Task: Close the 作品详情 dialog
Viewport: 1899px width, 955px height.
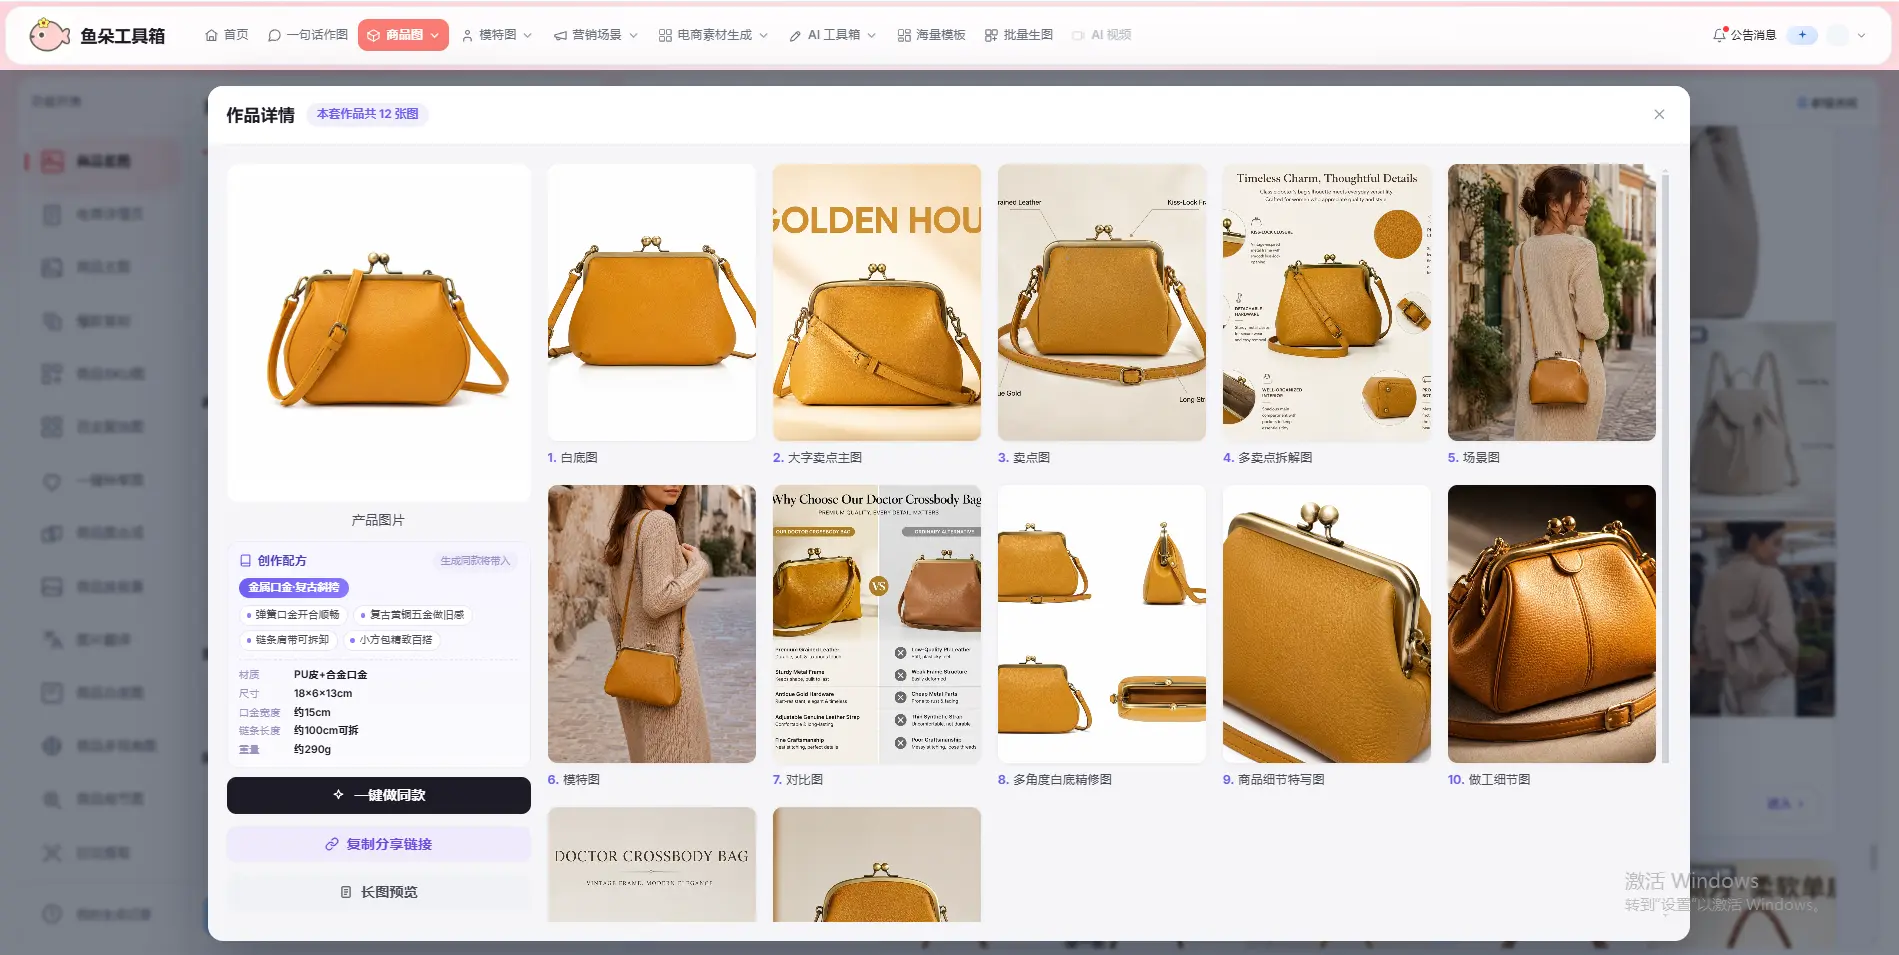Action: [1659, 114]
